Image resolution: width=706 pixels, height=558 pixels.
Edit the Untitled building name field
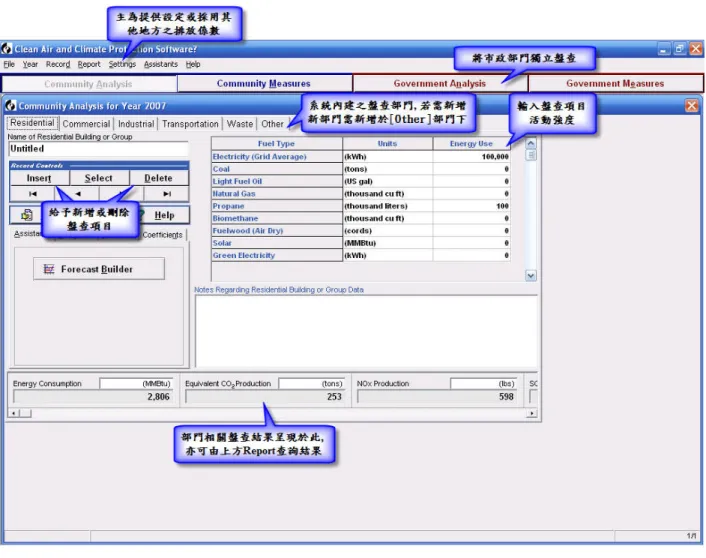pos(98,149)
